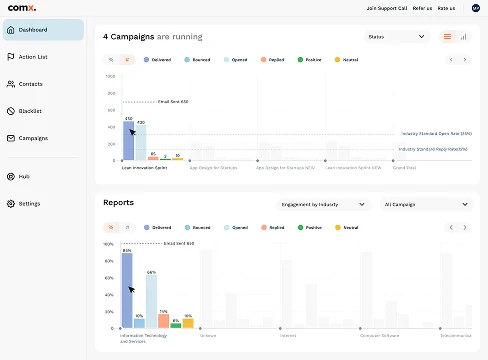Image resolution: width=488 pixels, height=360 pixels.
Task: Select Internet industry axis label
Action: tap(288, 335)
